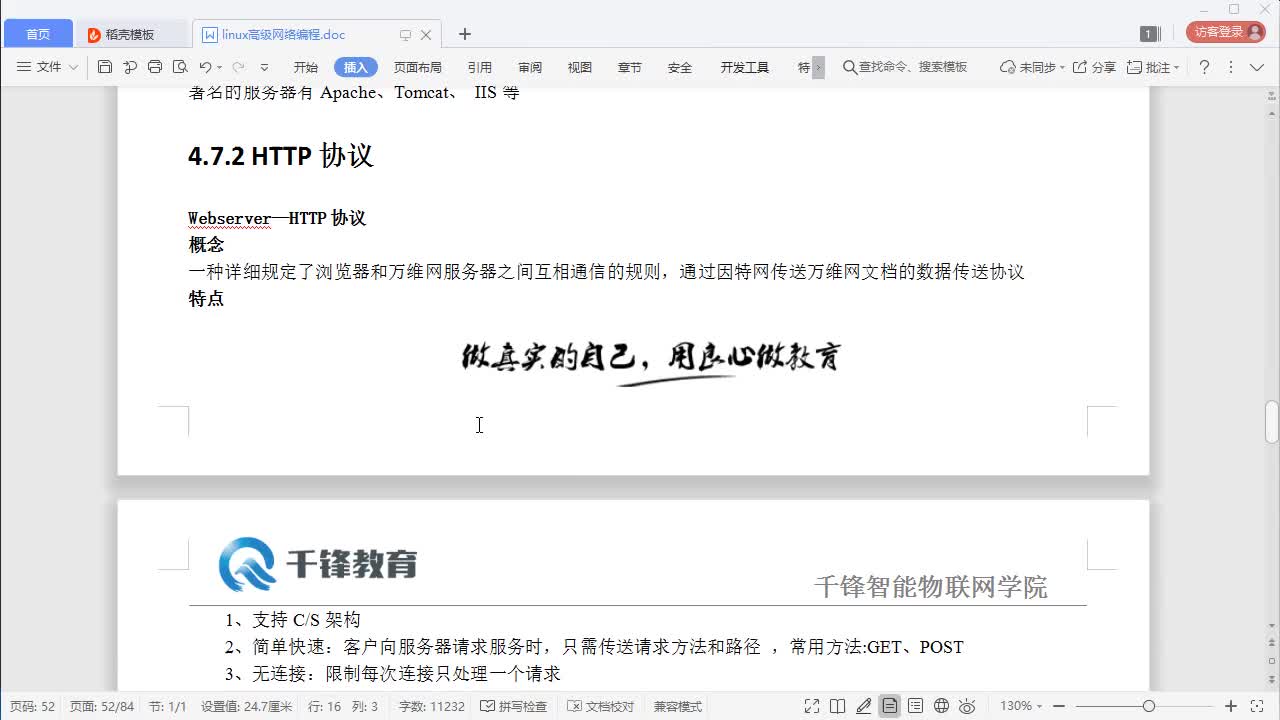The width and height of the screenshot is (1280, 720).
Task: Enter full screen view from status bar
Action: [812, 706]
